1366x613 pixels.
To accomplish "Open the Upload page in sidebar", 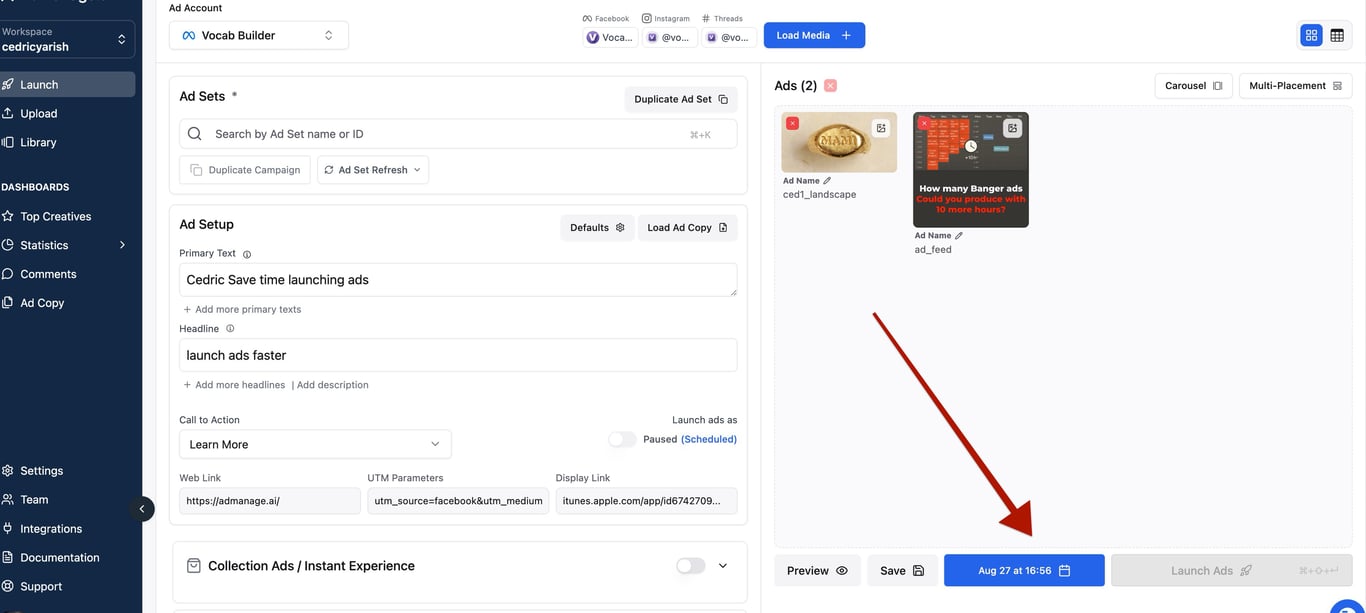I will coord(38,113).
